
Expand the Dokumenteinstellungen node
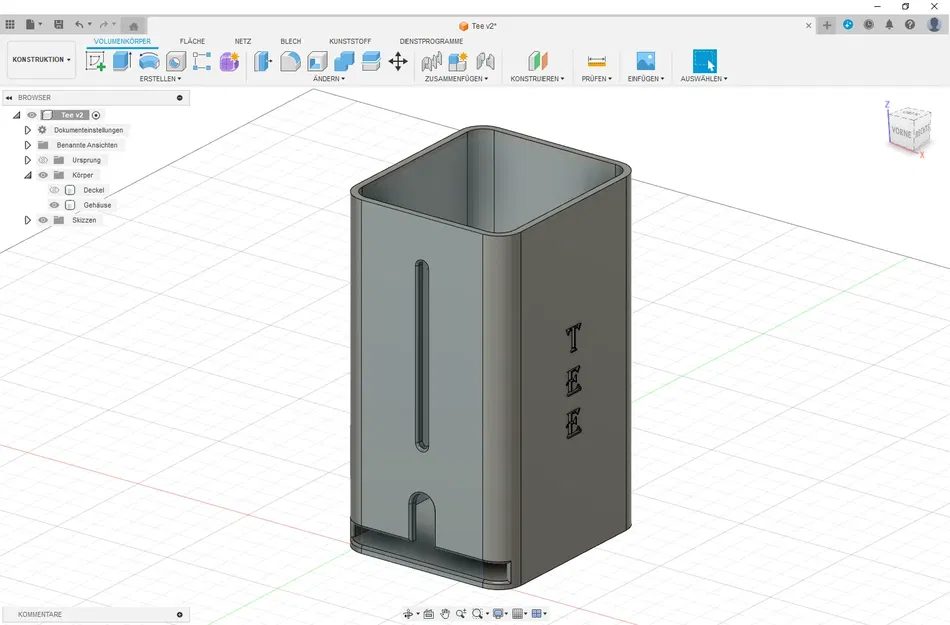pyautogui.click(x=27, y=129)
